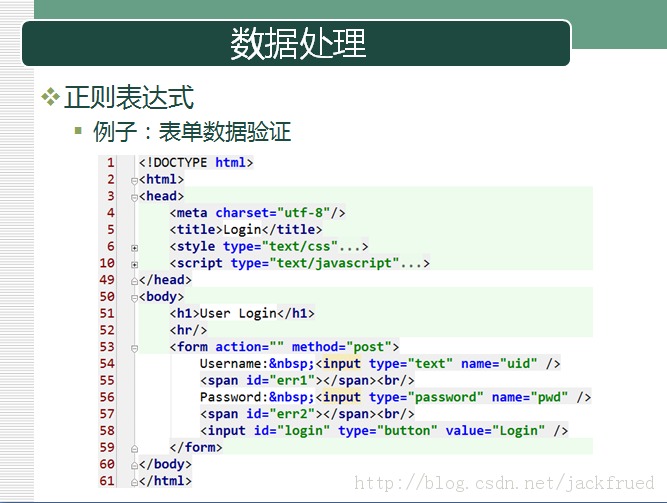Click fold end marker at </body> line 60
Viewport: 667px width, 503px height.
pos(134,466)
